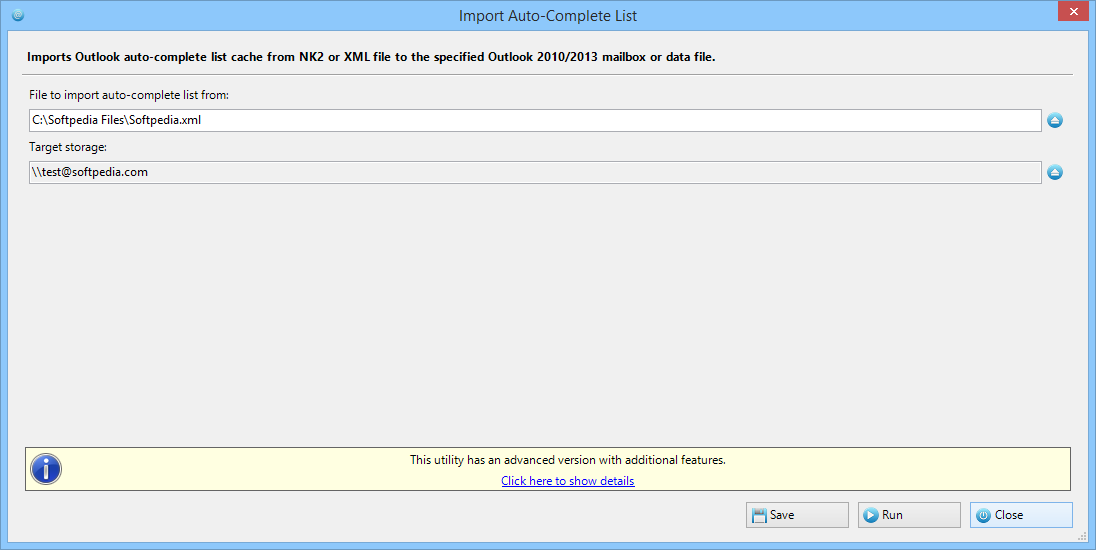Click the blue information icon
Viewport: 1096px width, 550px height.
[46, 469]
